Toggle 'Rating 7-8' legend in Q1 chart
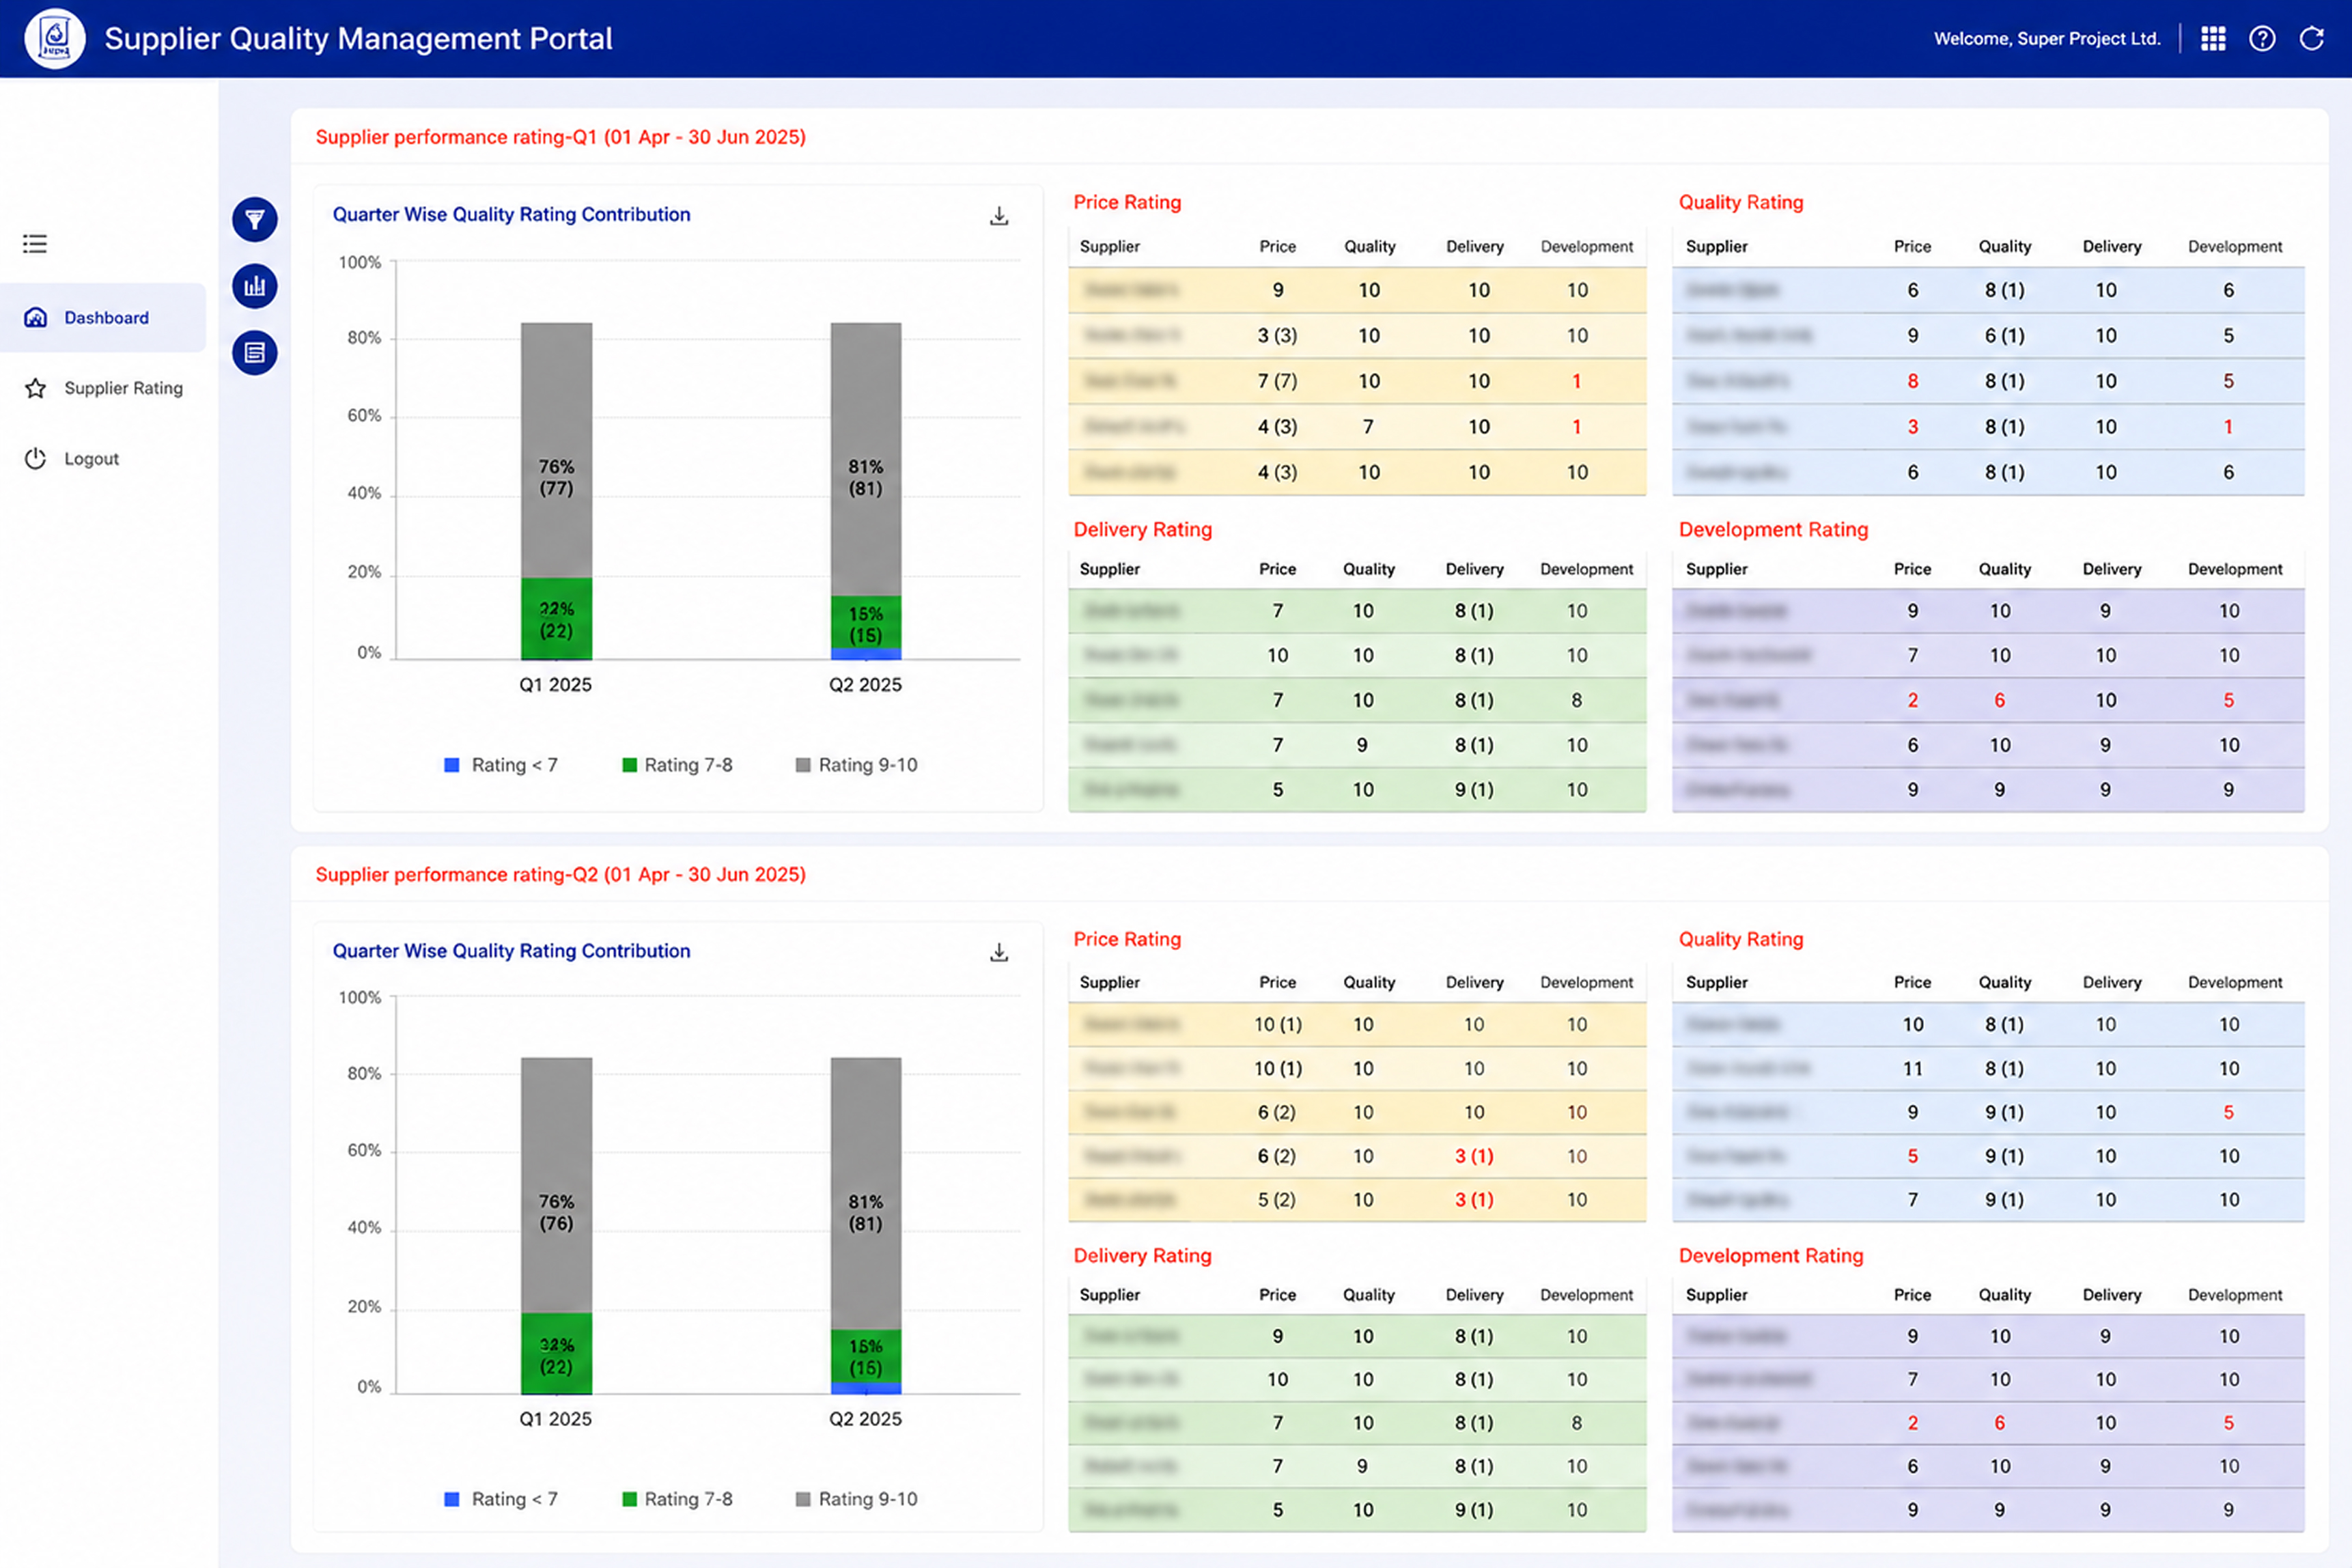The height and width of the screenshot is (1568, 2352). click(x=677, y=765)
